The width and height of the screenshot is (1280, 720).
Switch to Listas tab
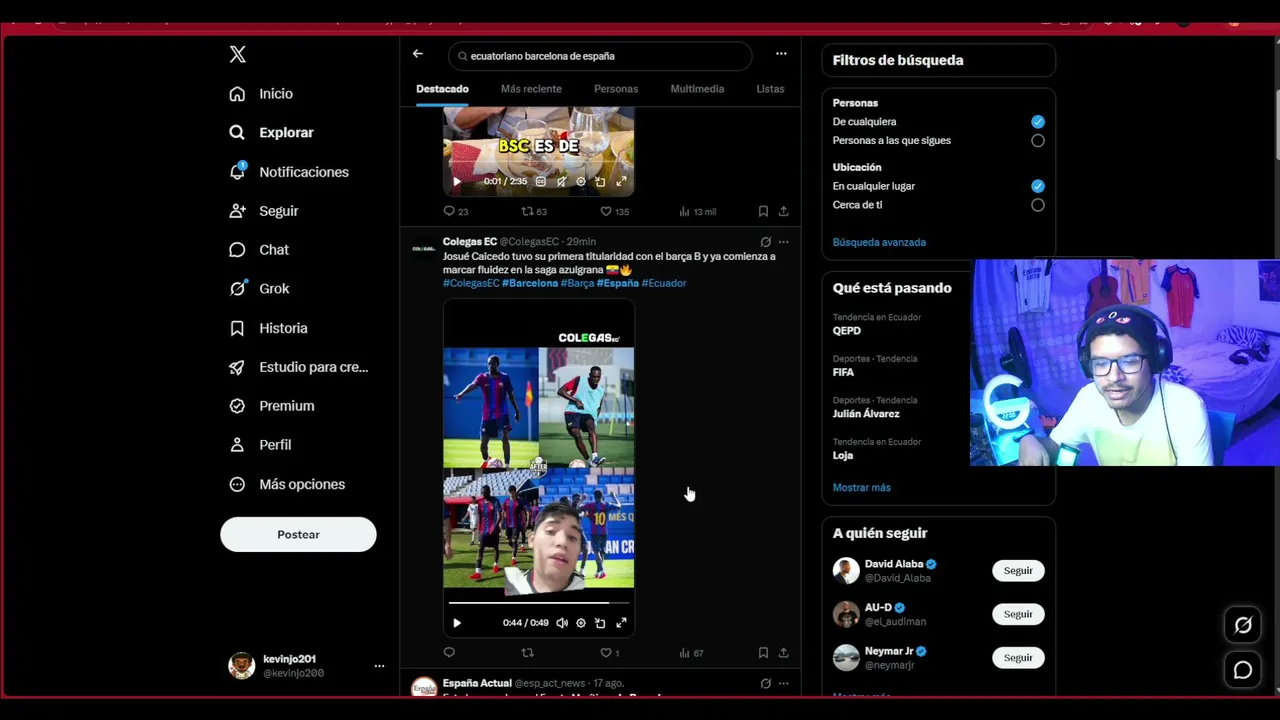pos(770,89)
